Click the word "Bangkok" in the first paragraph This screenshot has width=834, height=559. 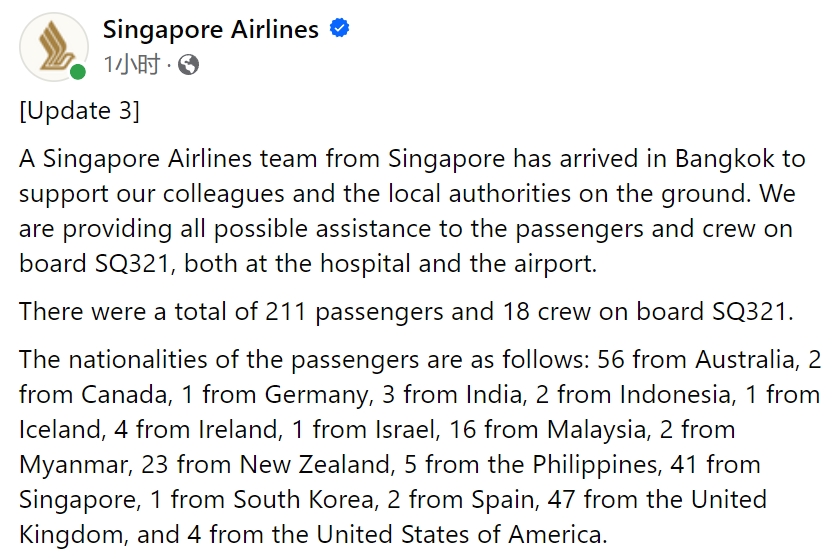click(725, 158)
